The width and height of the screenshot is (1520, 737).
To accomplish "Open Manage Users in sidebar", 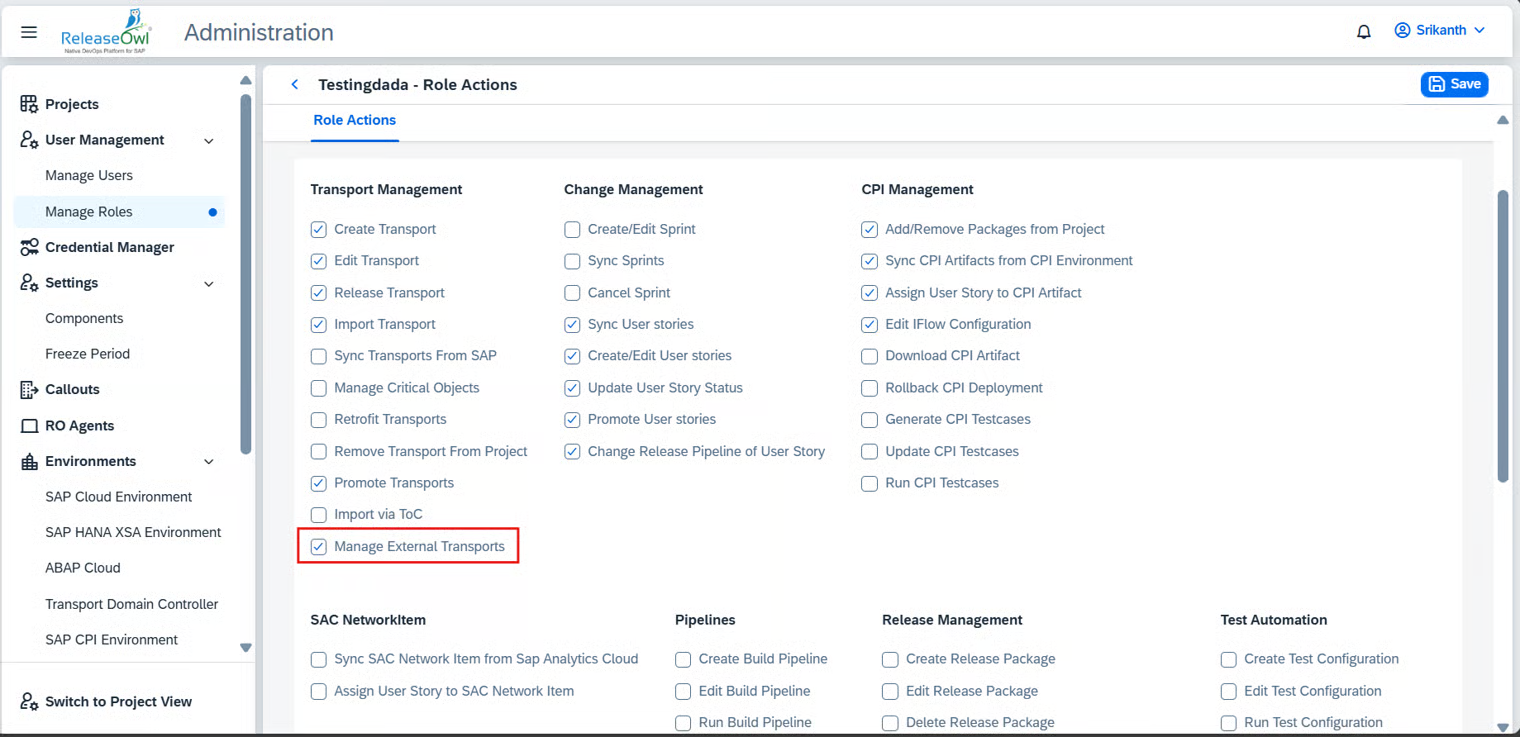I will (89, 176).
